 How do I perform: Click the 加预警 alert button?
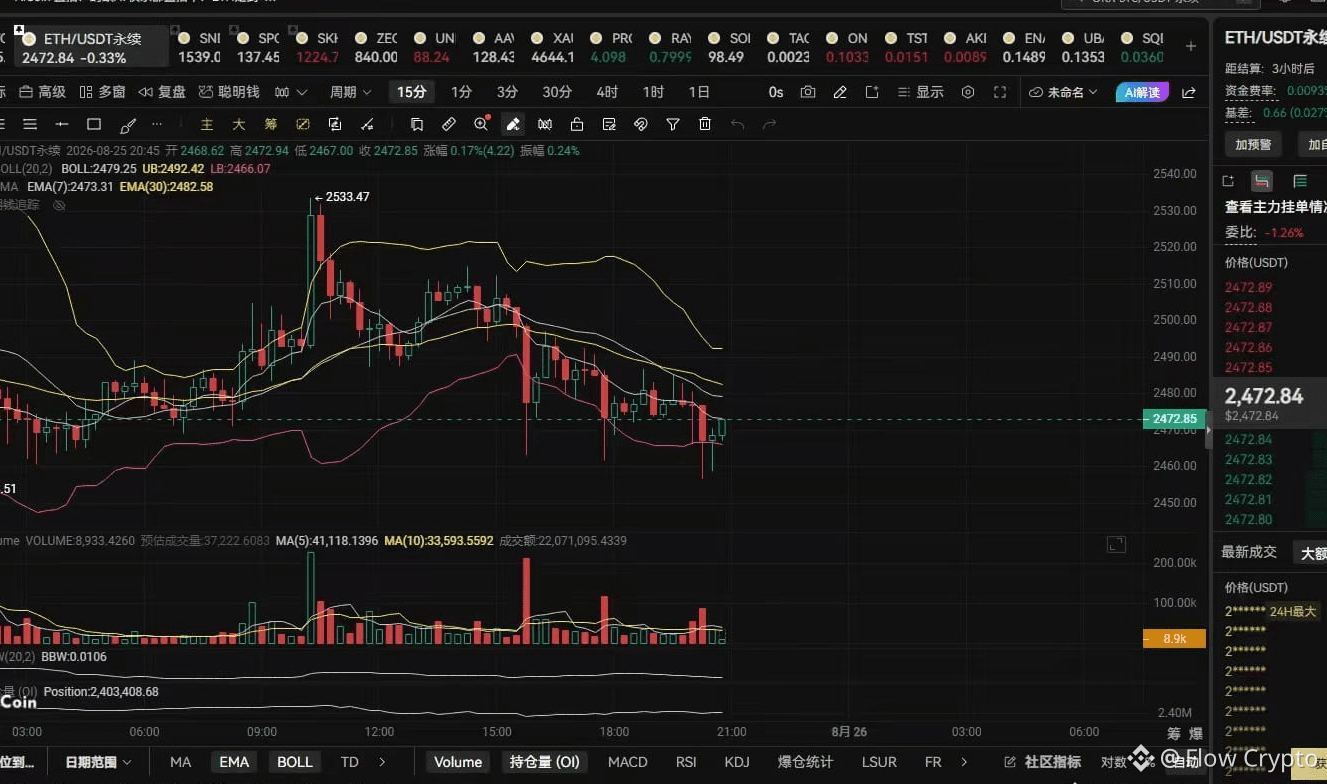pyautogui.click(x=1253, y=145)
